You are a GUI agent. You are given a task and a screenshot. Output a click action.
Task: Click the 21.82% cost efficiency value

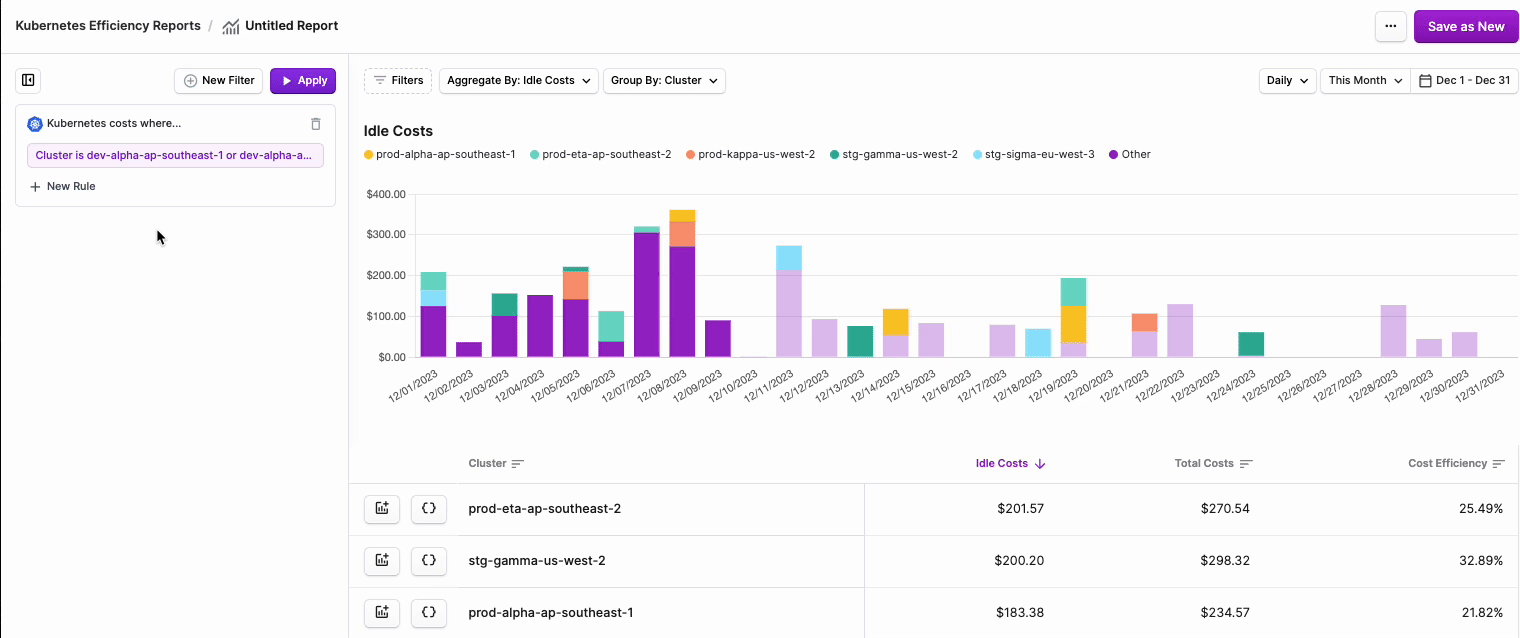click(x=1481, y=612)
